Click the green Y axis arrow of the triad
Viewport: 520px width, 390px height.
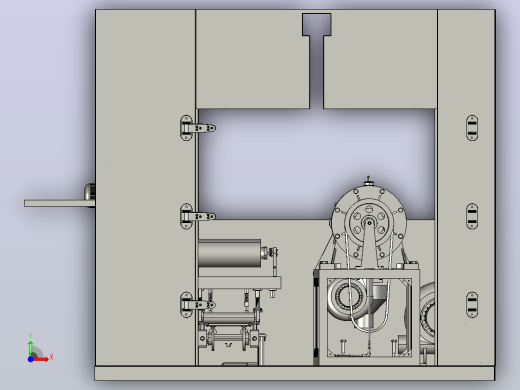30,348
